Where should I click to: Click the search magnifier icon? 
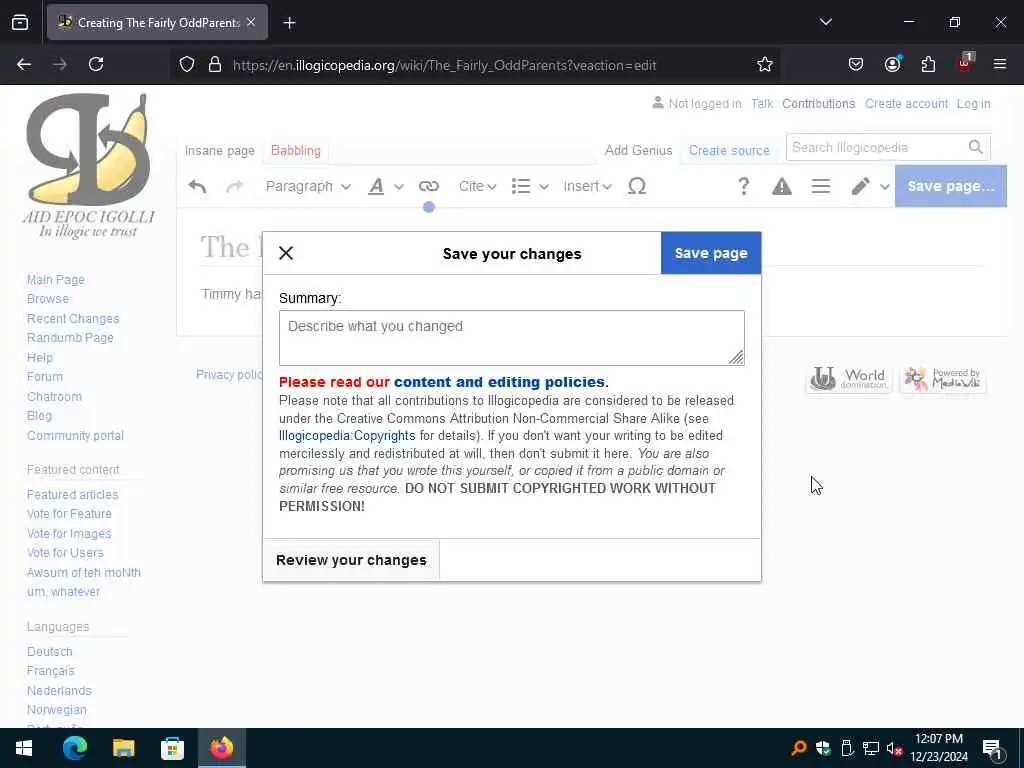pos(976,148)
